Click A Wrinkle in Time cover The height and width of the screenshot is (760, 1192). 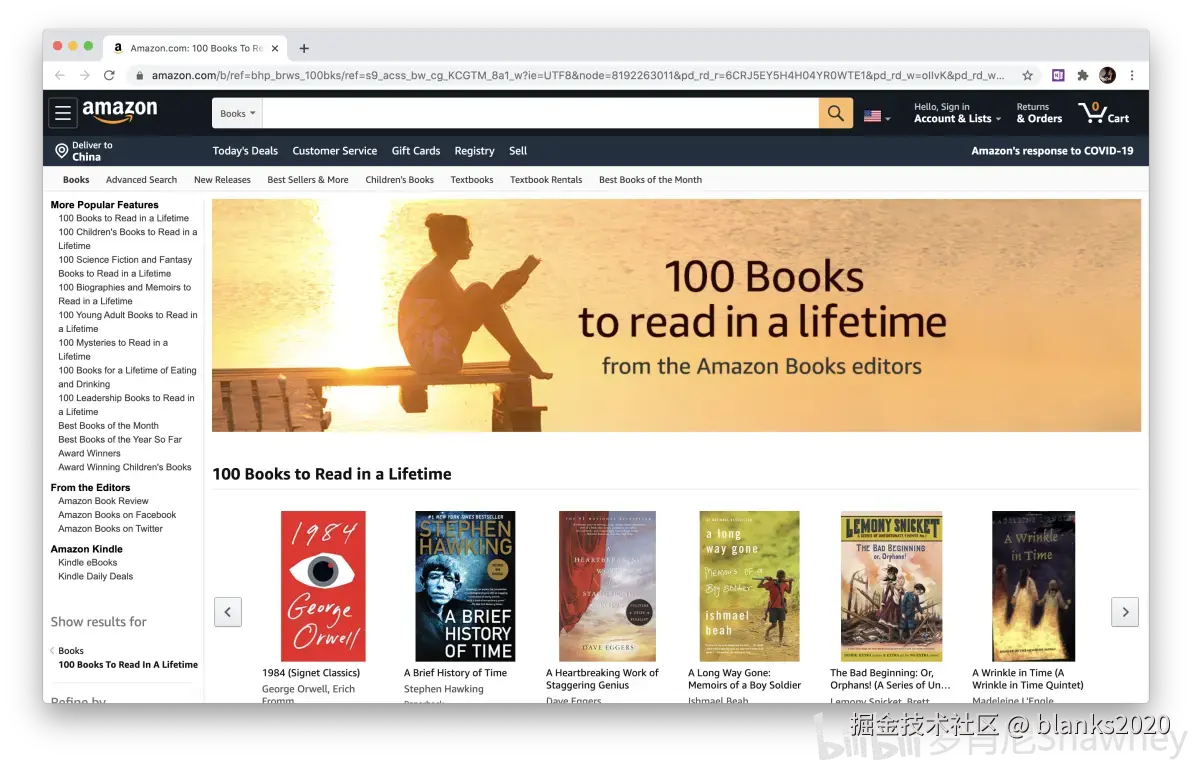click(1034, 586)
